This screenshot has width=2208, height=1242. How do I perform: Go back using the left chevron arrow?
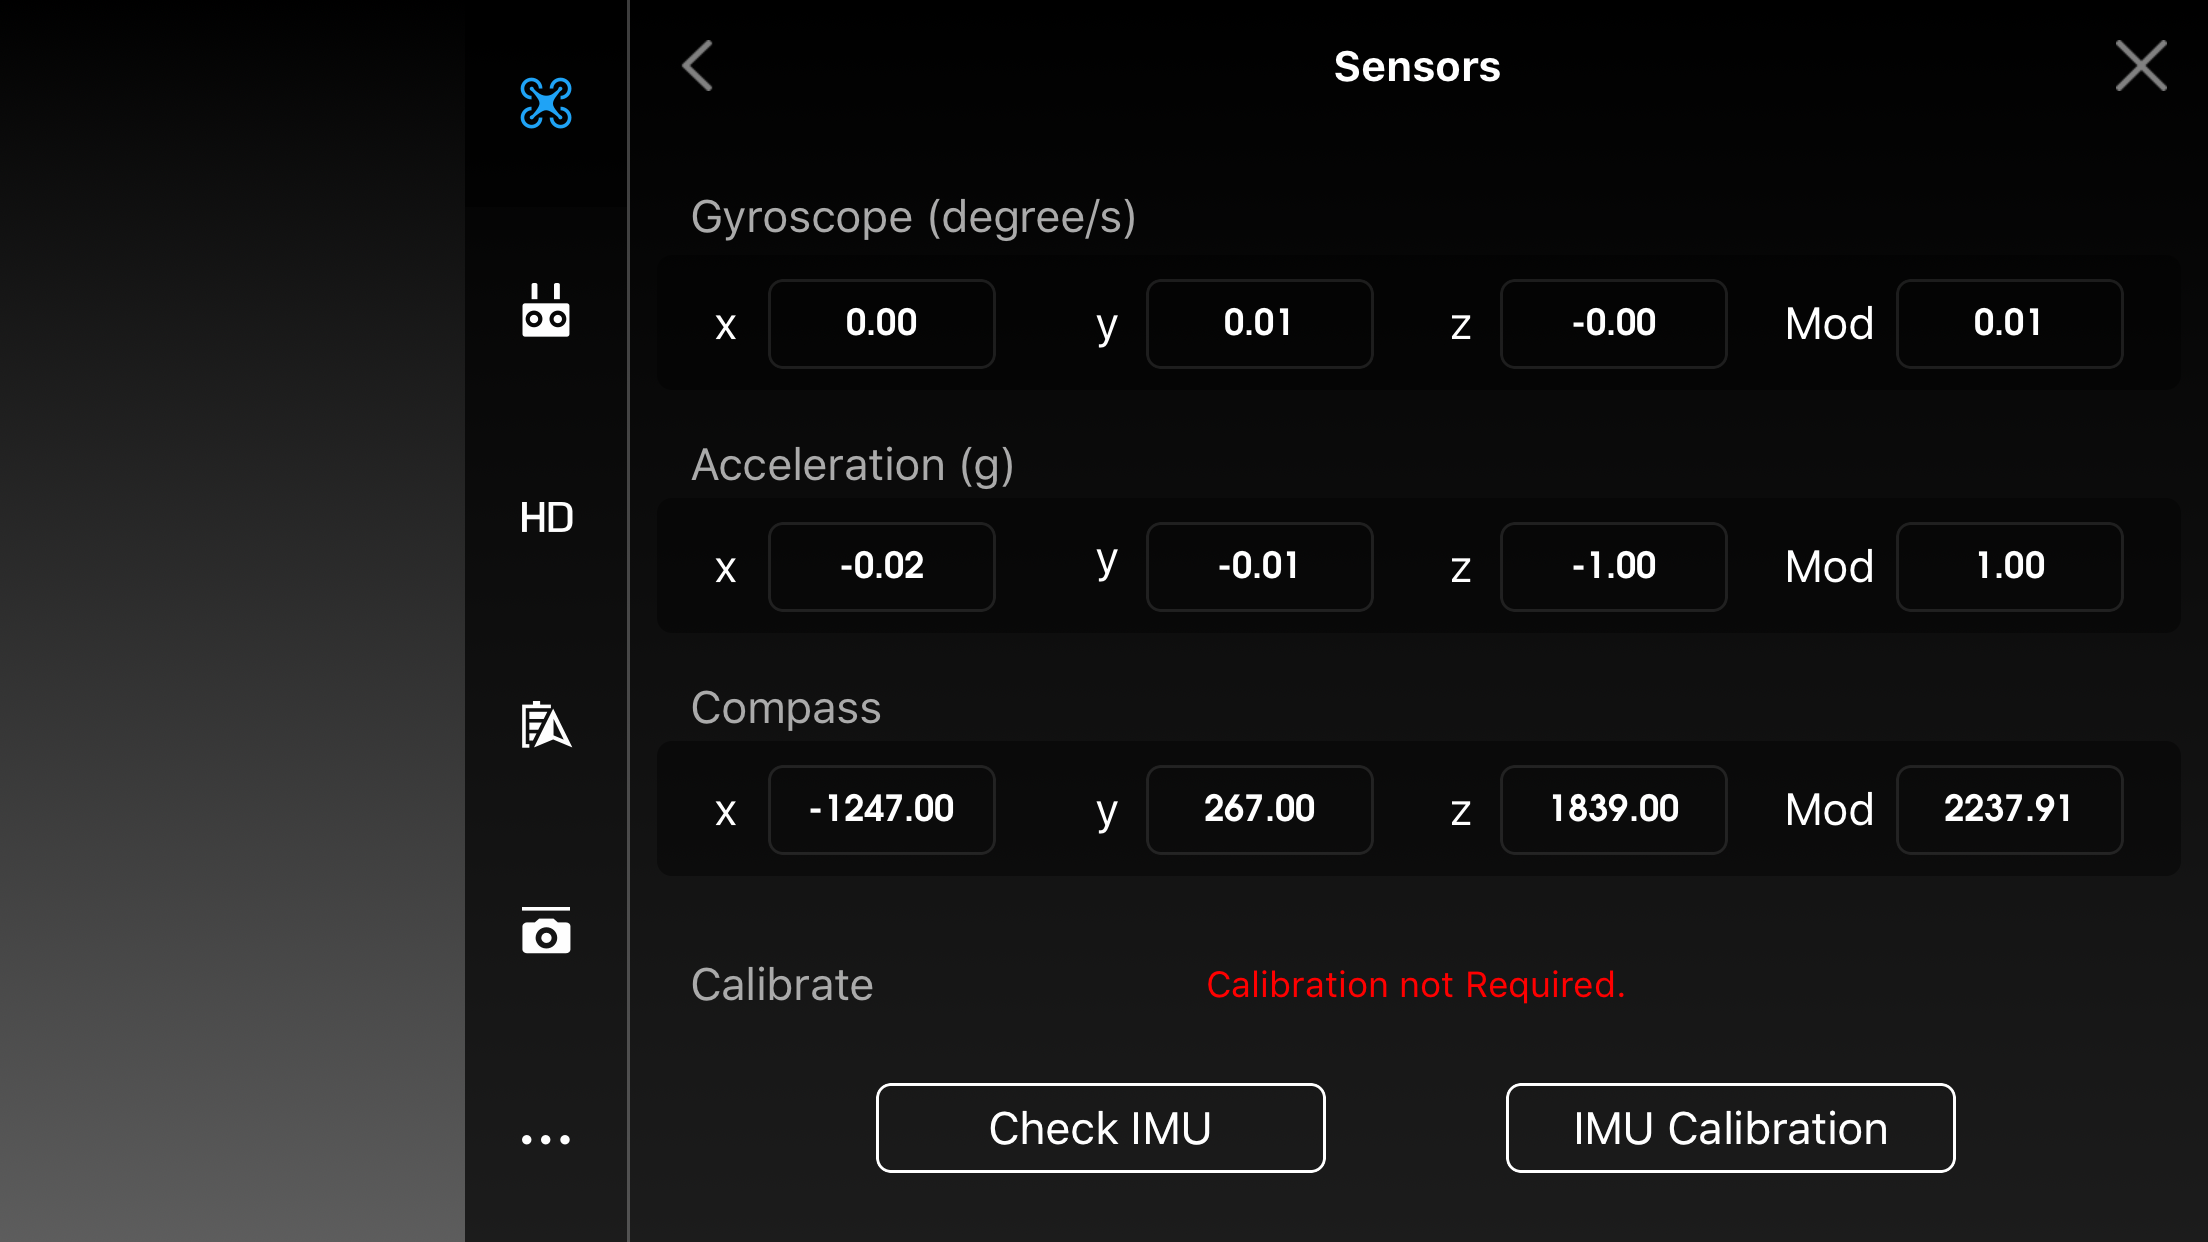698,66
